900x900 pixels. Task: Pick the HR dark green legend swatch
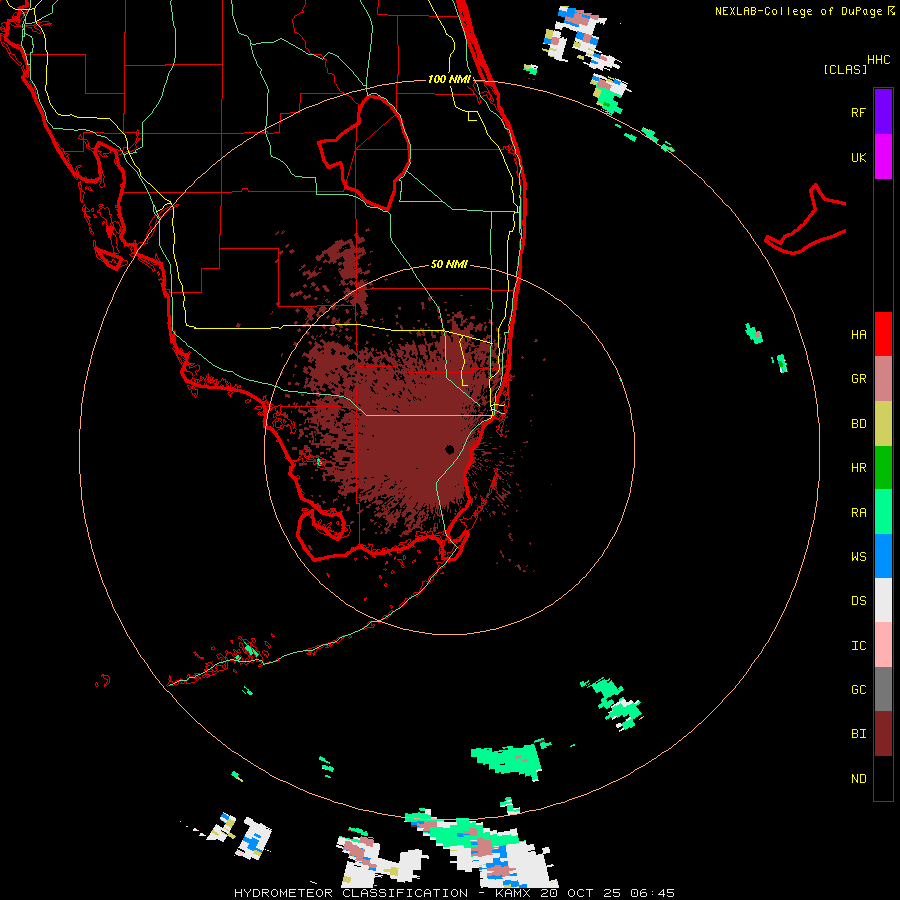point(883,468)
